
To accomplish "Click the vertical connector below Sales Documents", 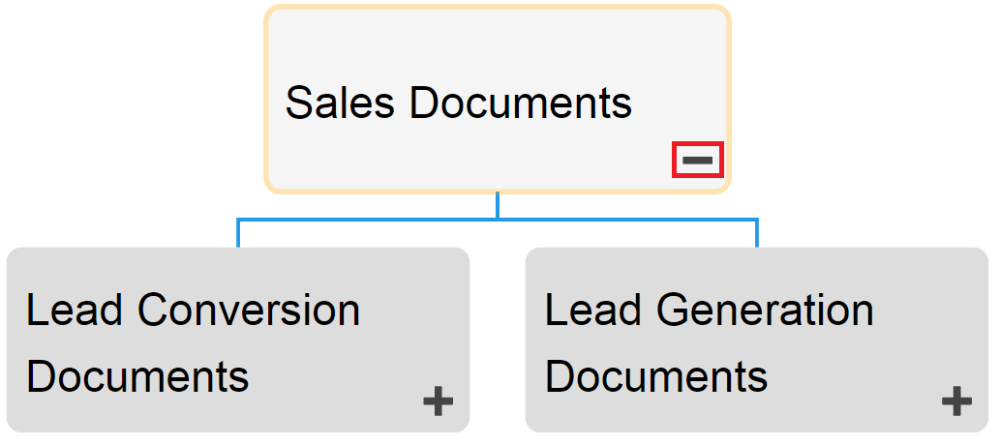I will [497, 205].
